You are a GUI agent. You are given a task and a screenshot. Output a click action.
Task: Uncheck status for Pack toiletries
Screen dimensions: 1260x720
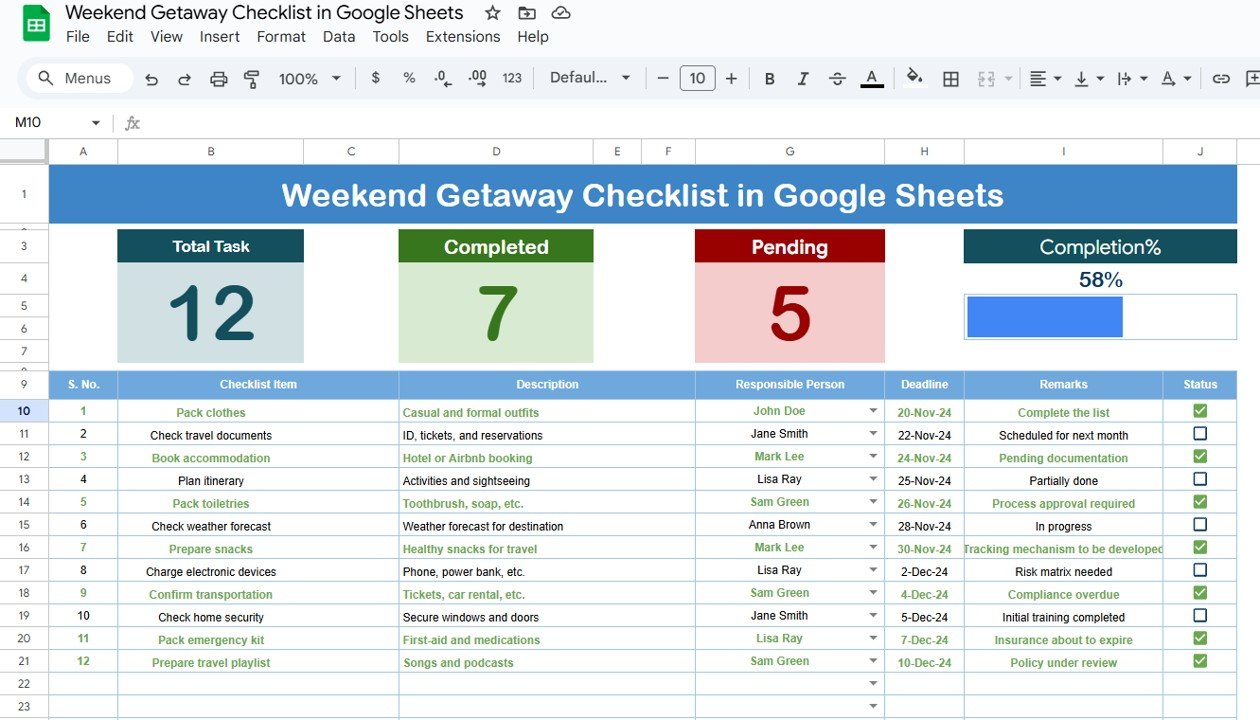[x=1200, y=502]
